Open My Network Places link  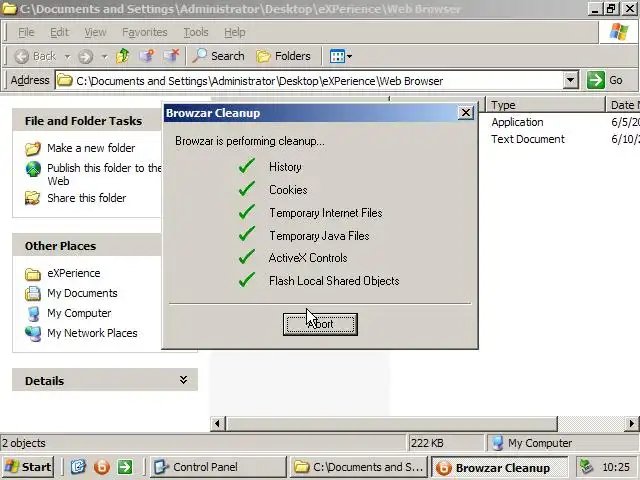92,333
